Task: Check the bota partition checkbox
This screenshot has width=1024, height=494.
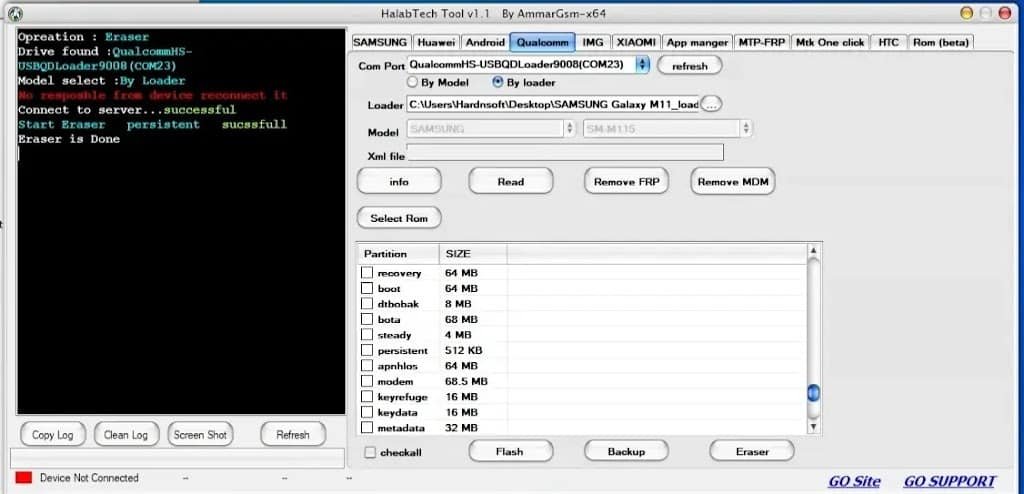Action: [x=367, y=320]
